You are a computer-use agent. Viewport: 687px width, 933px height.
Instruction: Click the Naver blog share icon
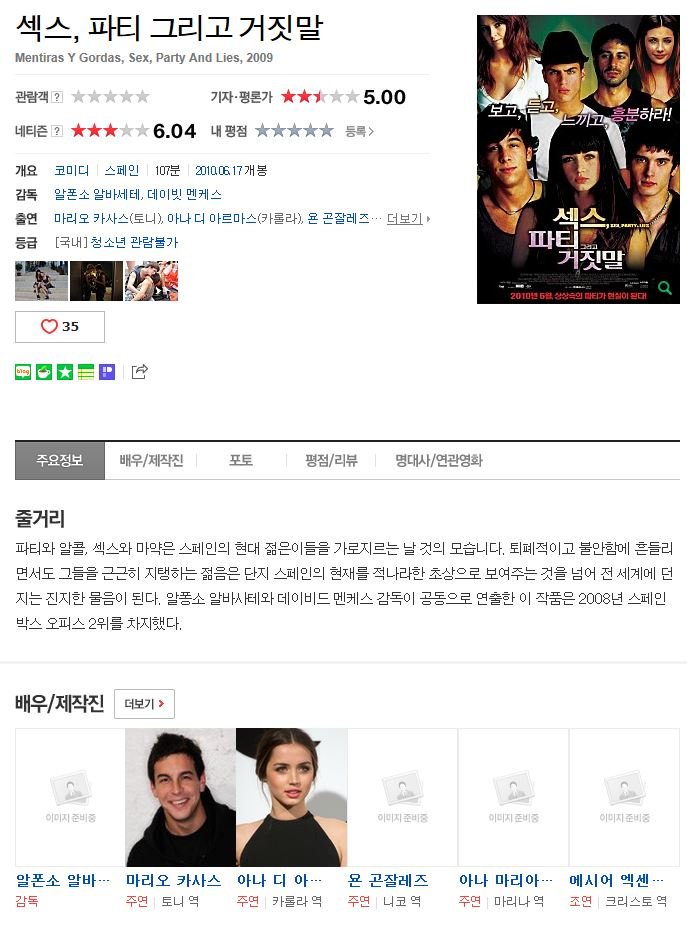coord(23,372)
